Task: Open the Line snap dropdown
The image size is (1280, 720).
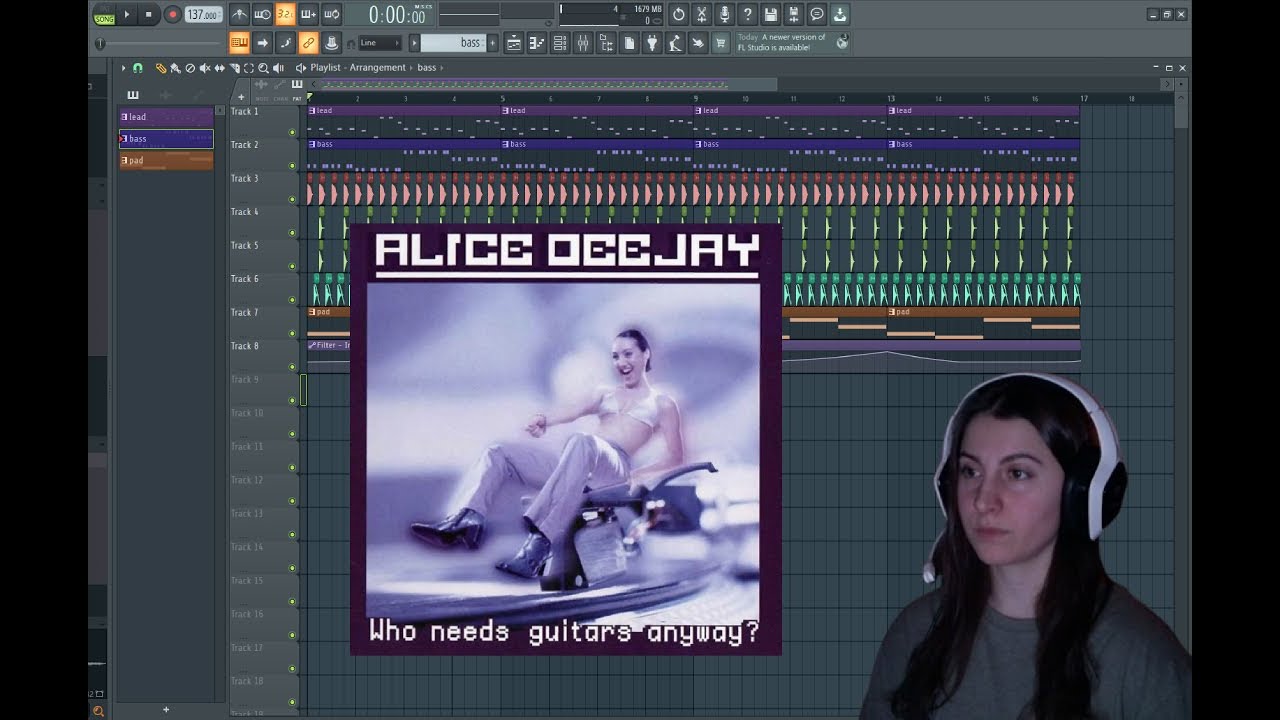Action: (380, 43)
